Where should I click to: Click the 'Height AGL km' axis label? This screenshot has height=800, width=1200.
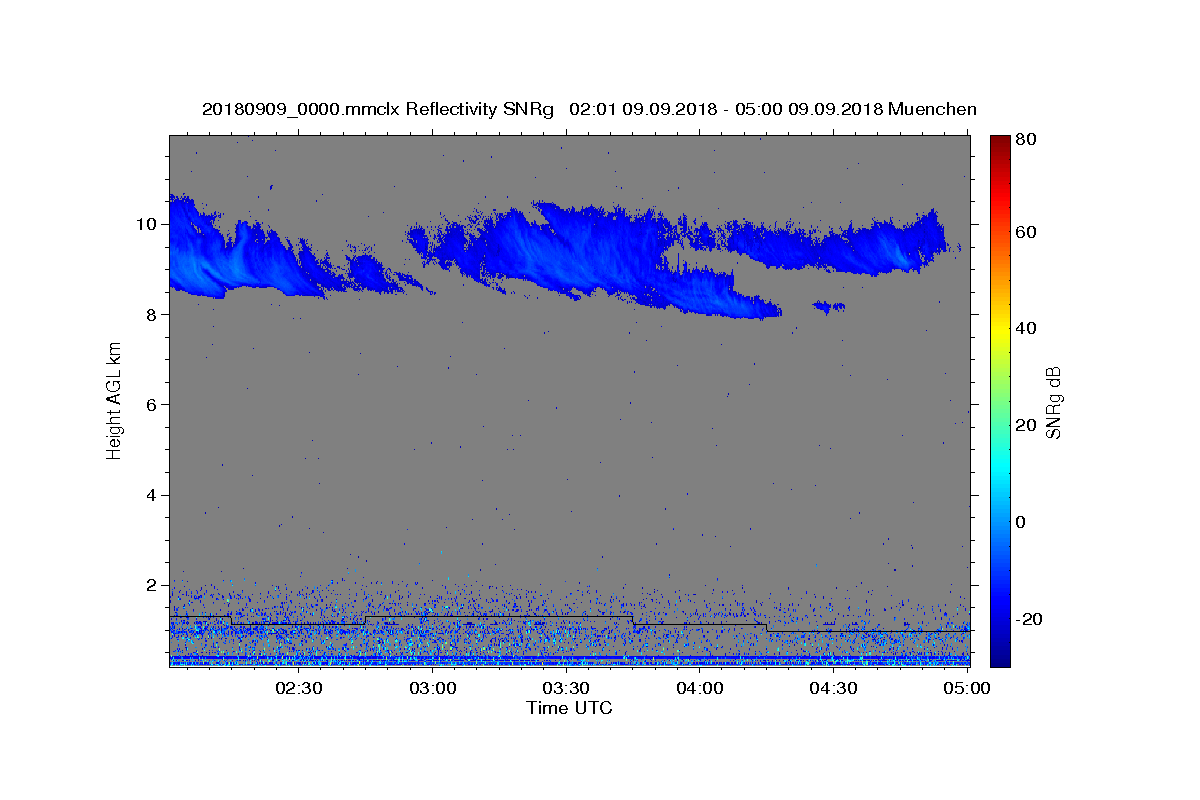(115, 400)
